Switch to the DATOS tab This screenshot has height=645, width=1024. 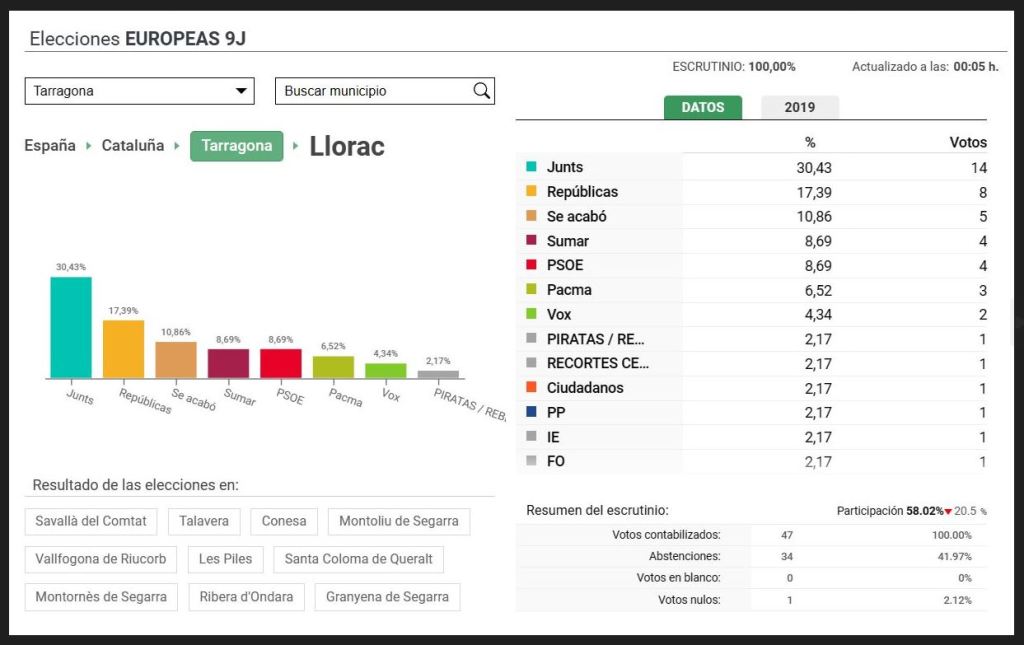pyautogui.click(x=702, y=107)
